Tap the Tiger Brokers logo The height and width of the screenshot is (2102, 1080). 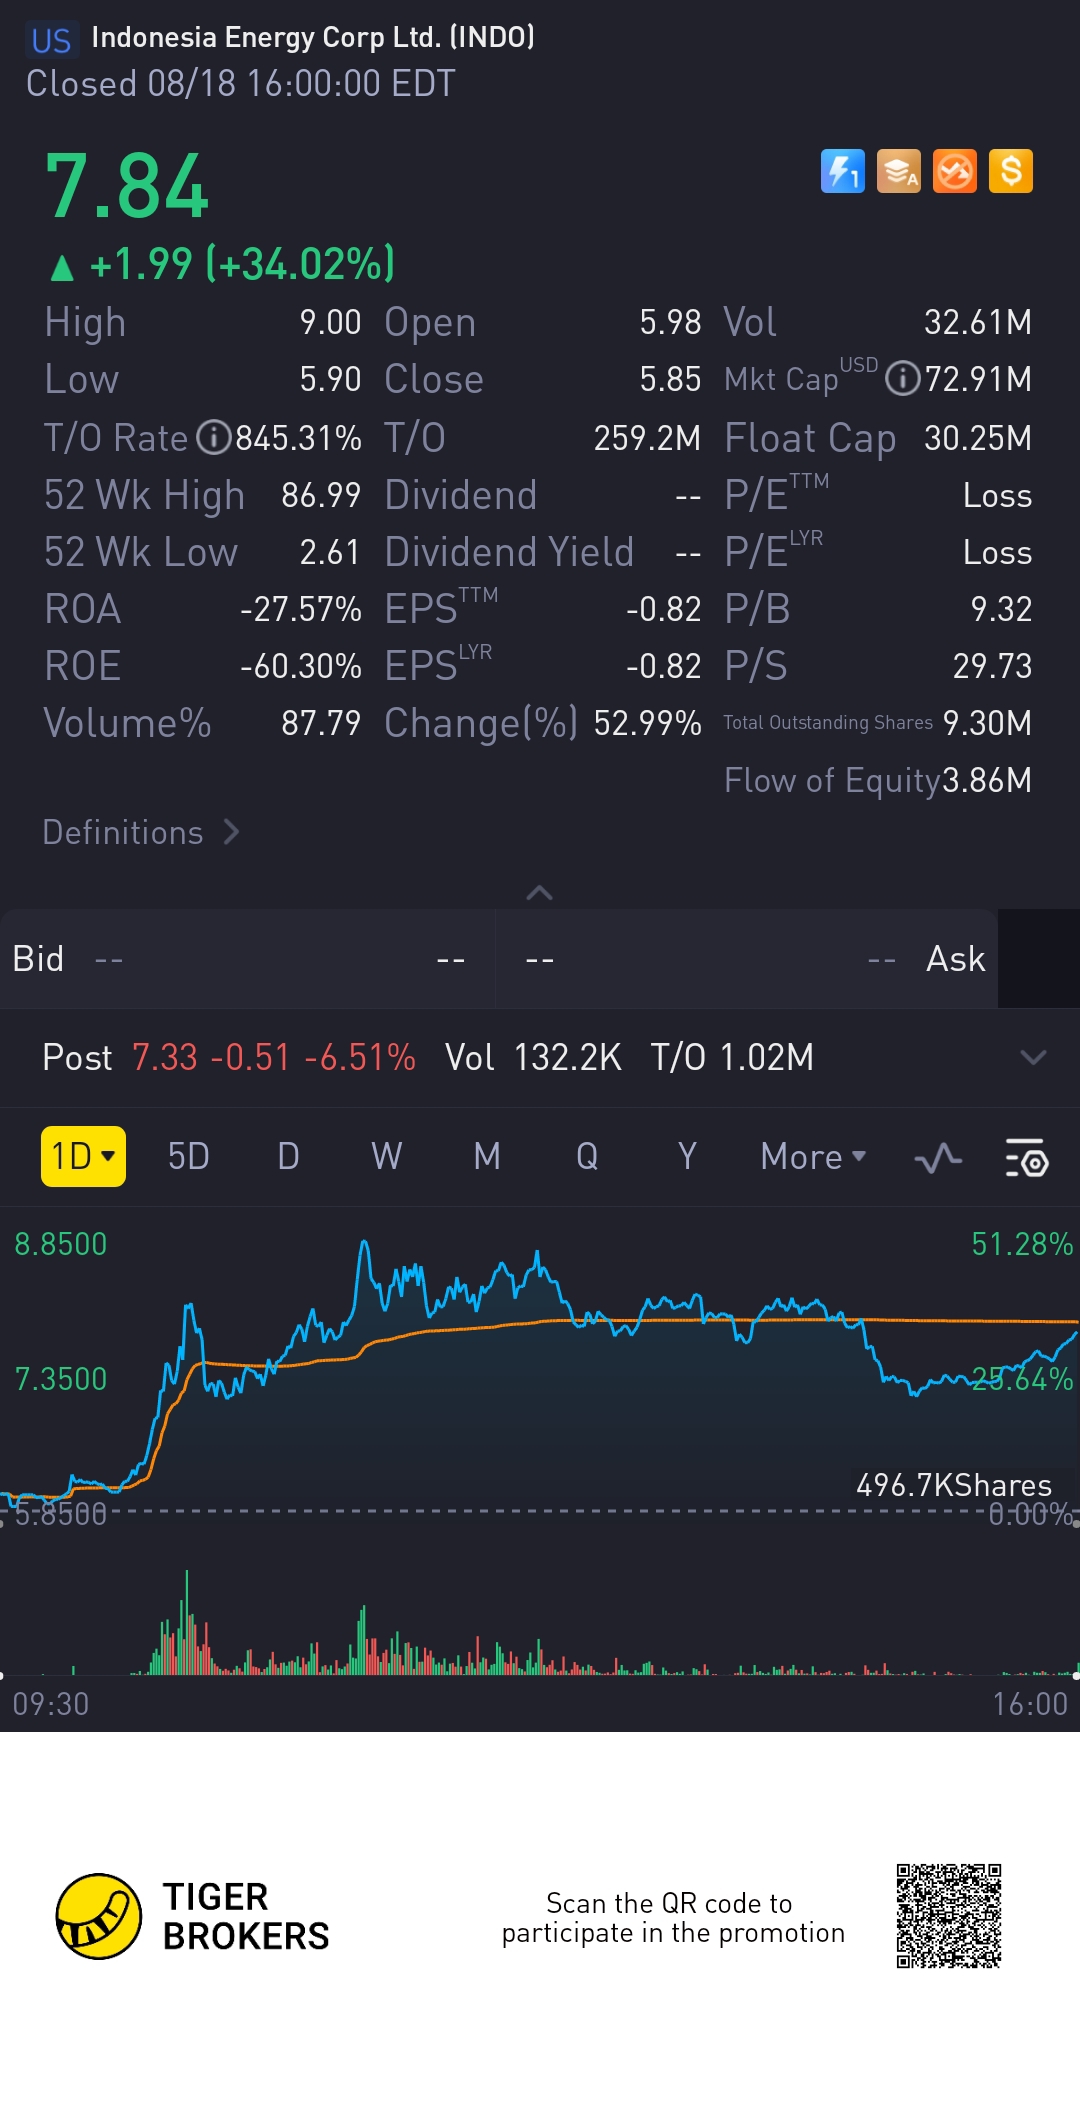coord(99,1916)
